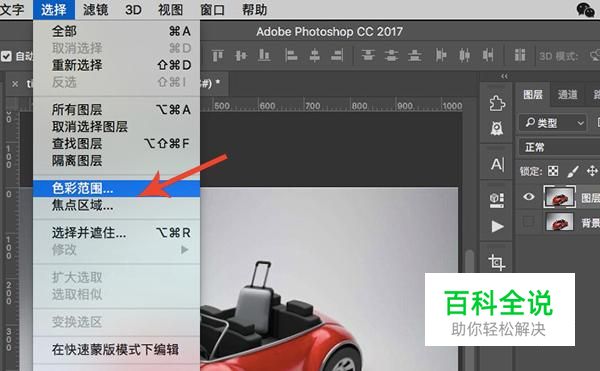Click the 扩大选取 menu item

[x=116, y=277]
